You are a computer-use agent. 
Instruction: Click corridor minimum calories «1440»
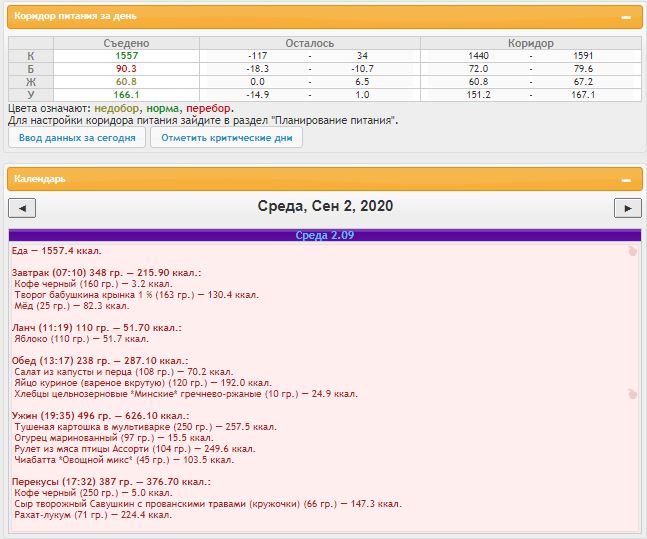478,56
